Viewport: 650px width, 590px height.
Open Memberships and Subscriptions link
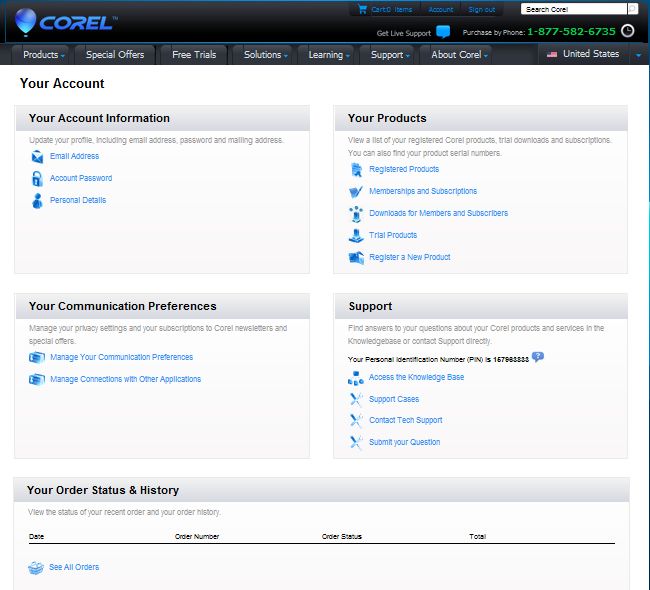pos(423,191)
